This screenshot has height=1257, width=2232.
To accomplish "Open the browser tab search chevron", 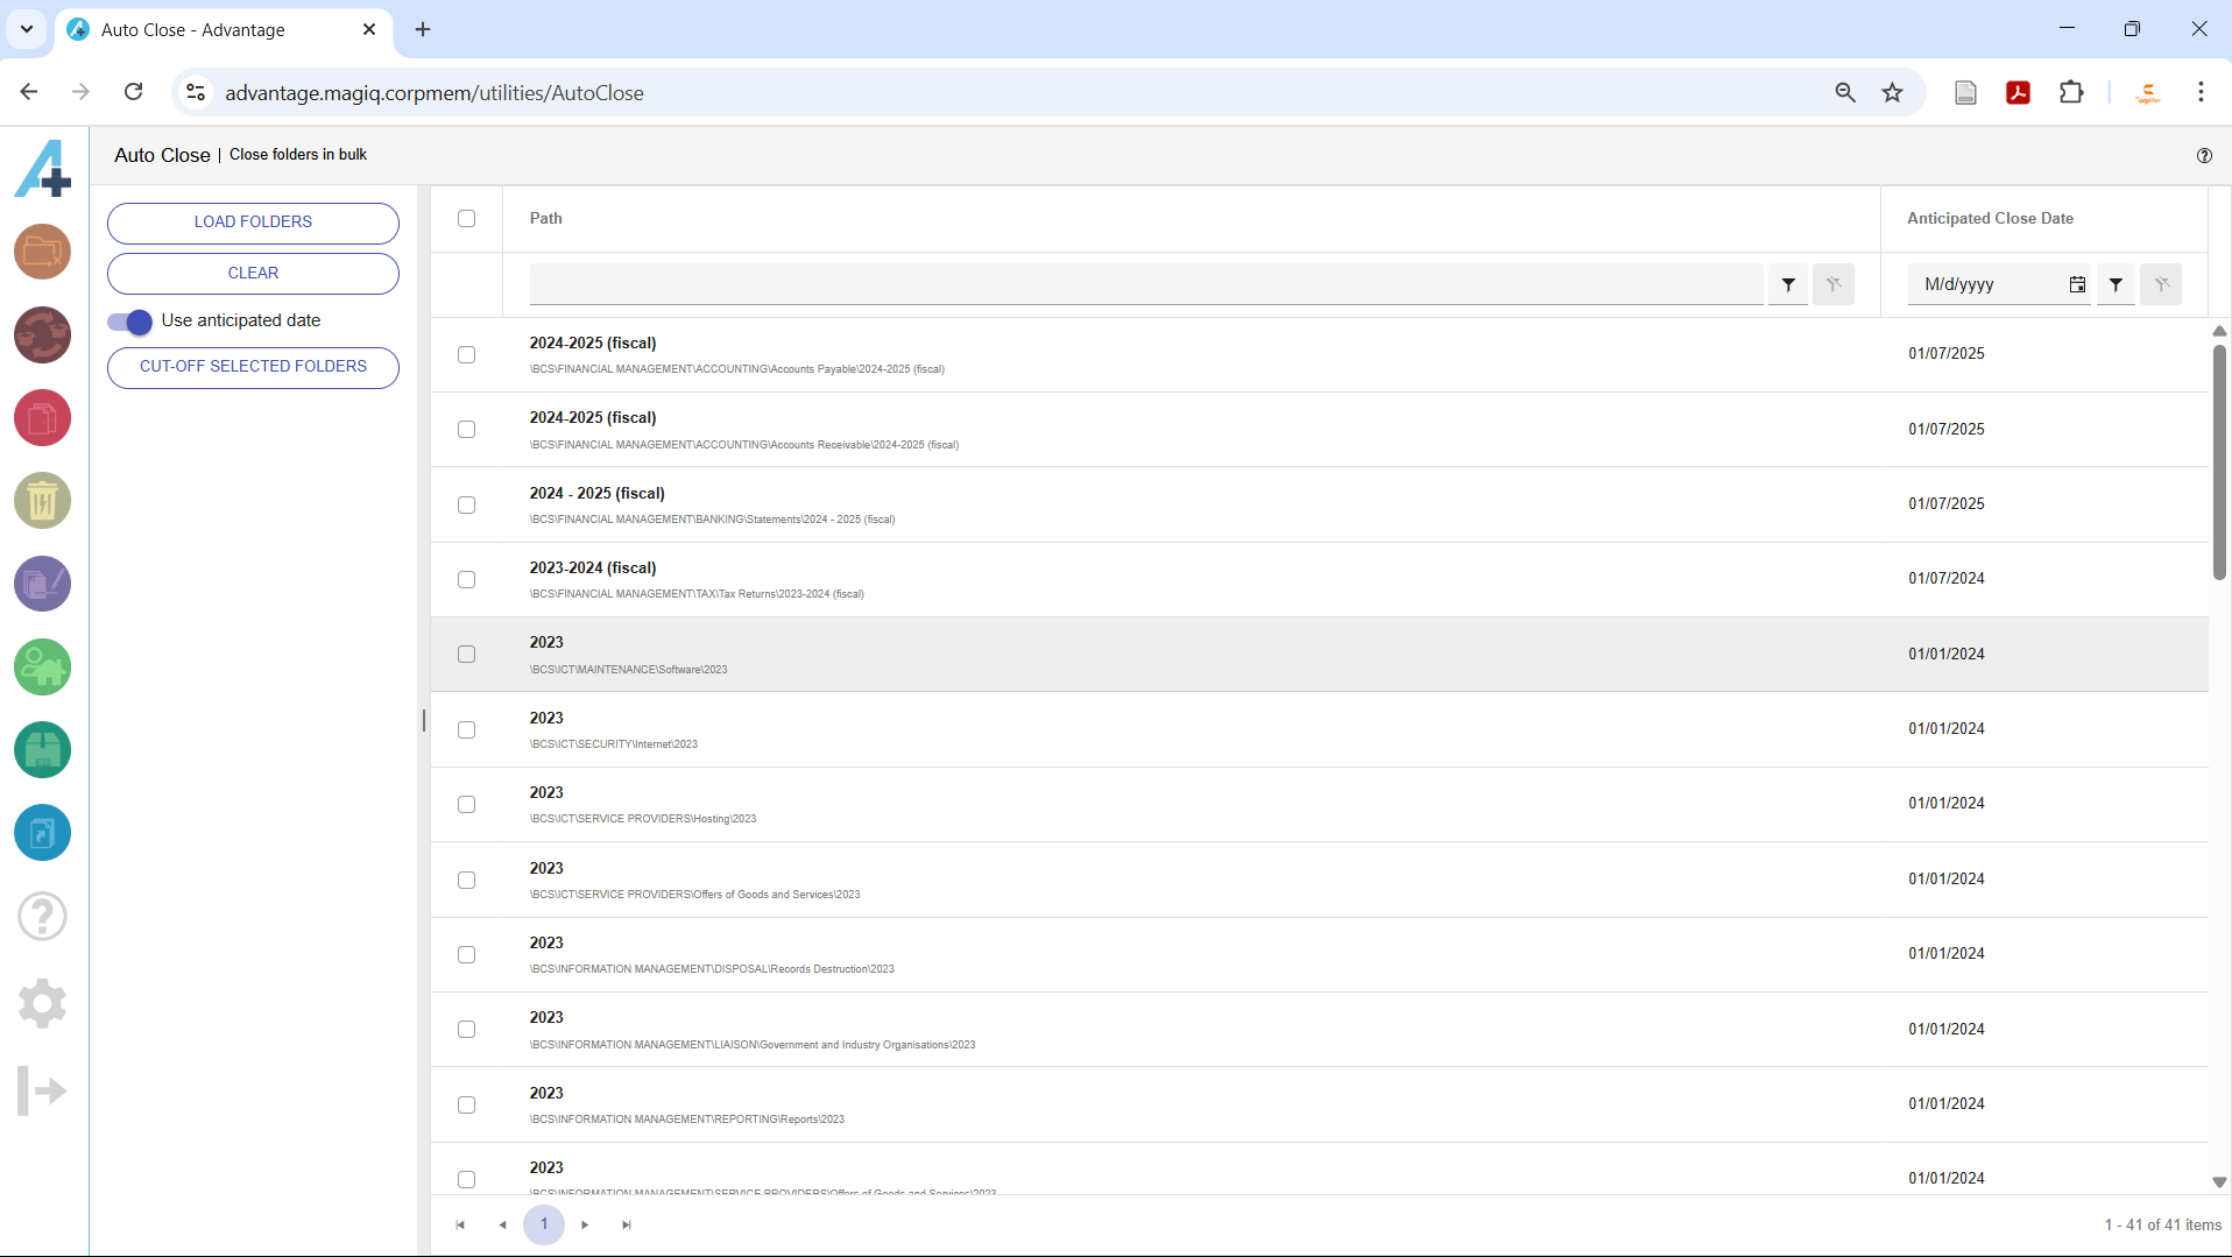I will (x=26, y=29).
